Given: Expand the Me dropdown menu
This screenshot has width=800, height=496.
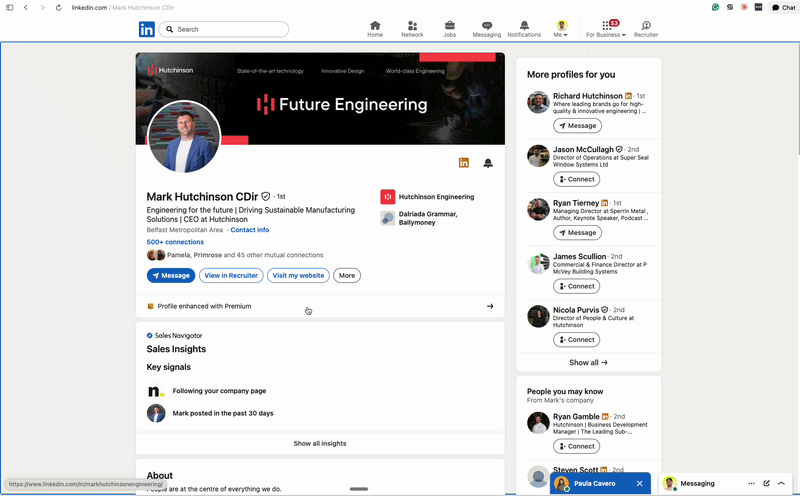Looking at the screenshot, I should click(561, 29).
